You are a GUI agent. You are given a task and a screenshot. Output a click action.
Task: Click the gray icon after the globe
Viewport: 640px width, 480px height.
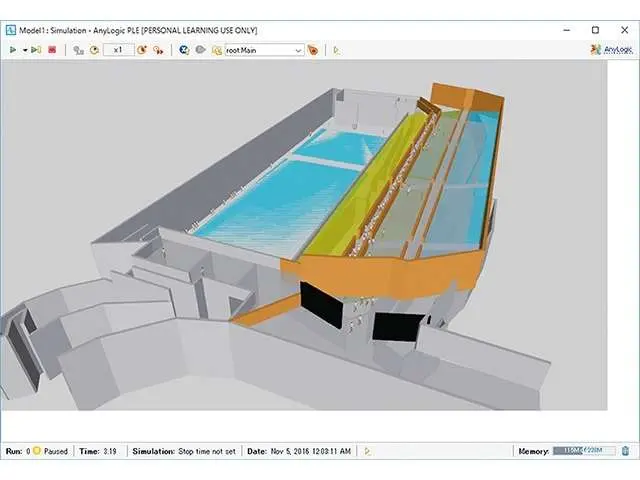tap(200, 50)
